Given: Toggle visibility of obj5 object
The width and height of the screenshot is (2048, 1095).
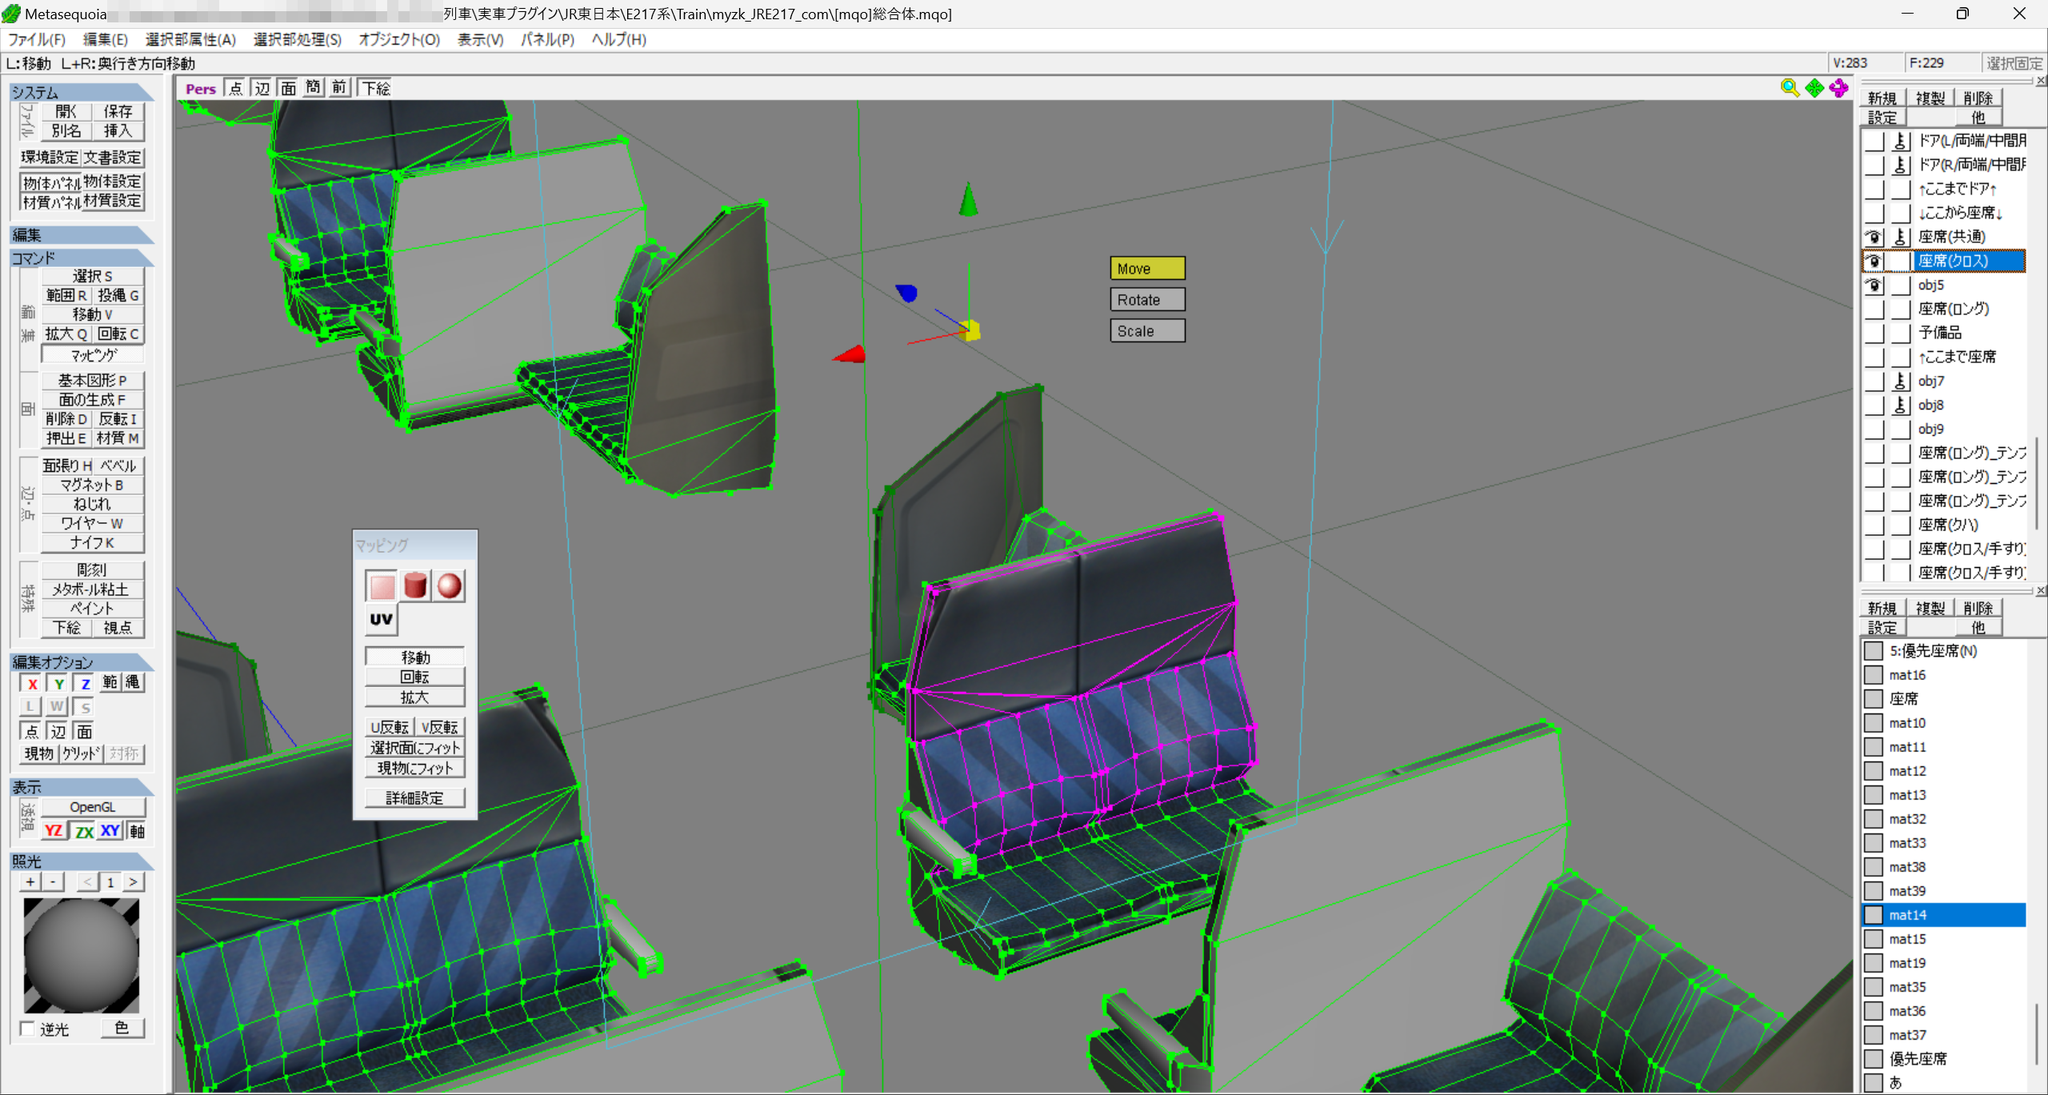Looking at the screenshot, I should [x=1874, y=285].
